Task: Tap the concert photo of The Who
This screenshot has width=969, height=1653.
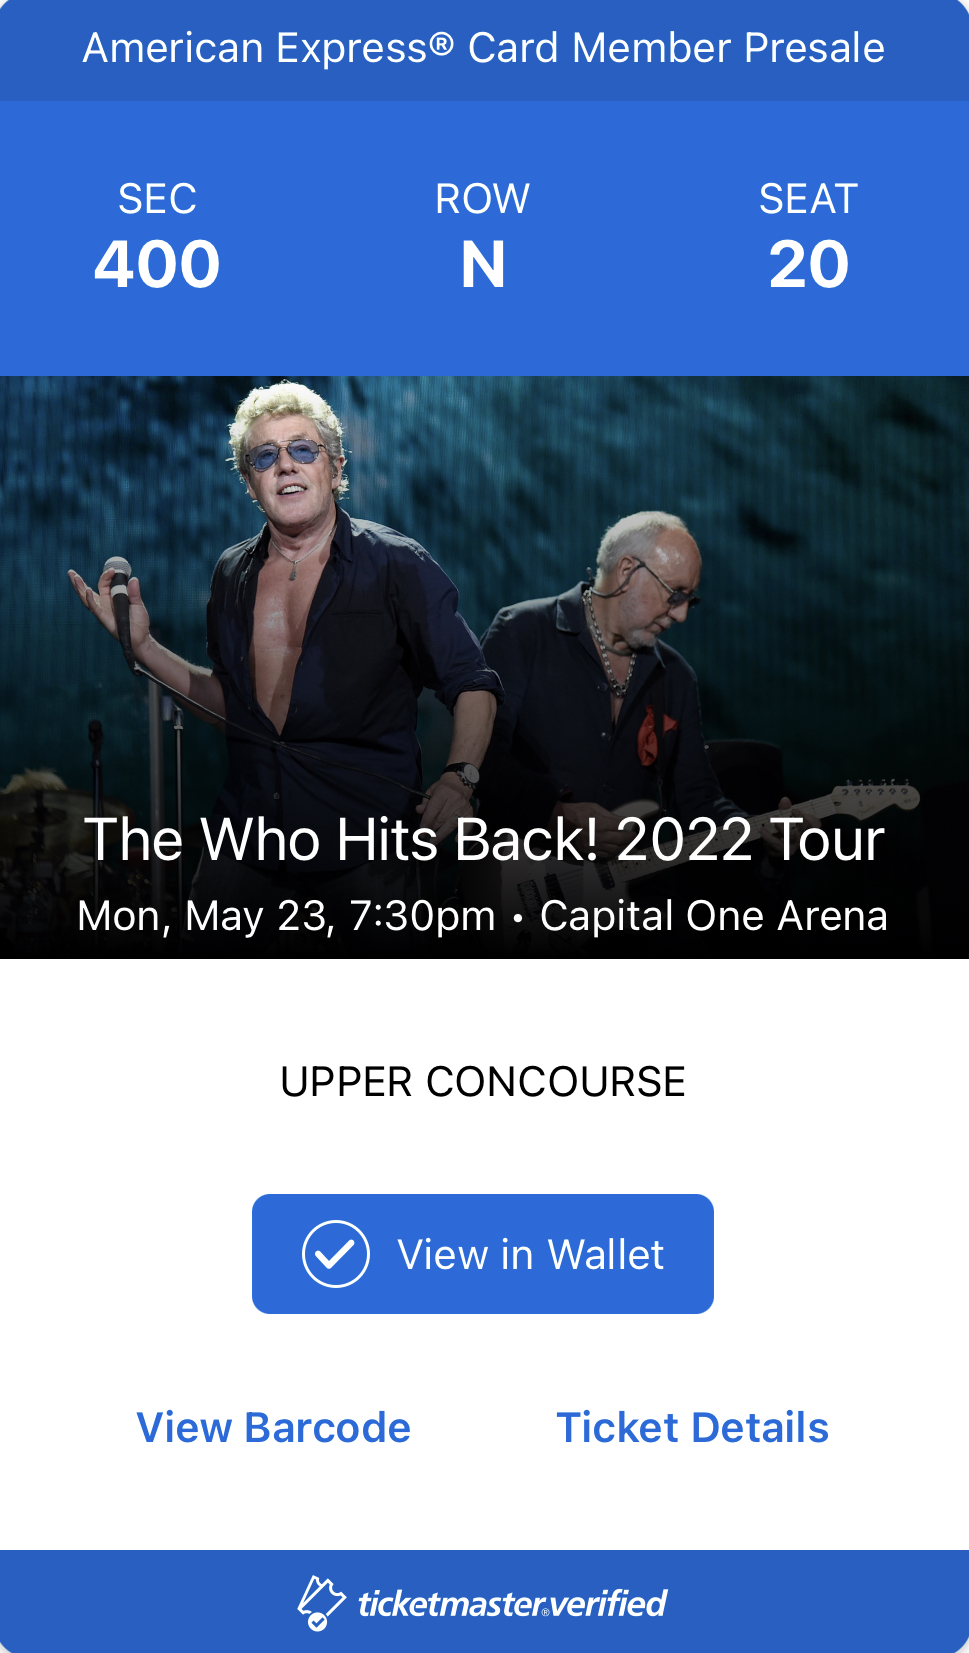Action: click(x=484, y=667)
